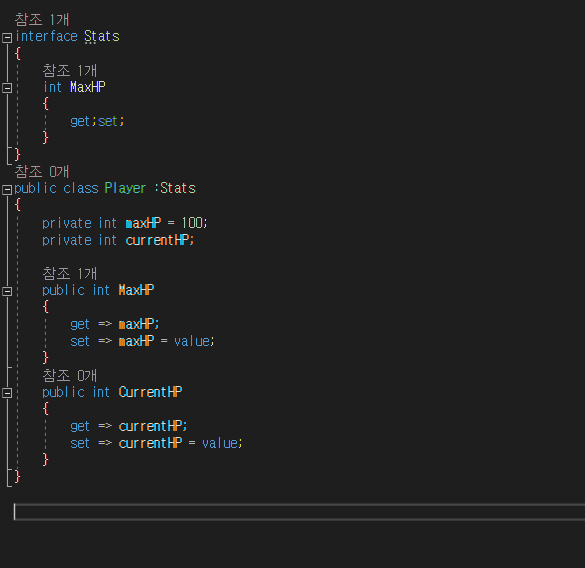Viewport: 585px width, 568px height.
Task: Click the Player class name
Action: click(x=125, y=188)
